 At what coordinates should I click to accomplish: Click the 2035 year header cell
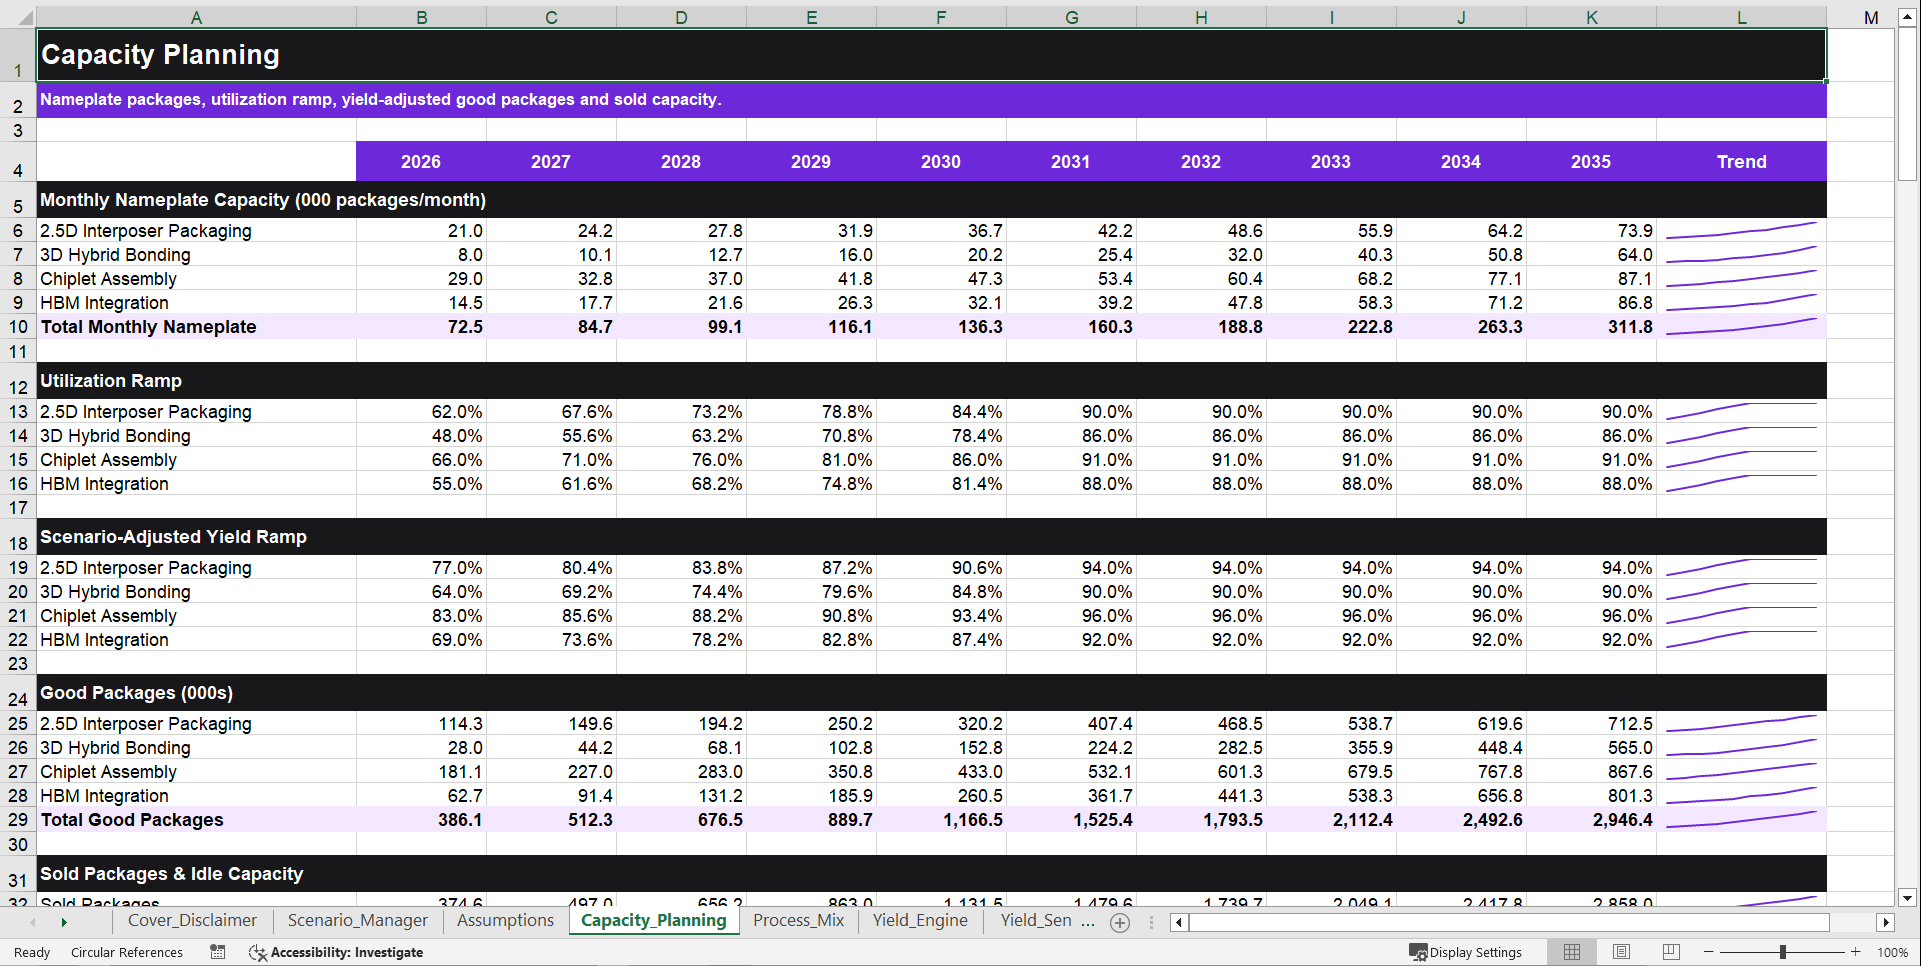(1591, 161)
